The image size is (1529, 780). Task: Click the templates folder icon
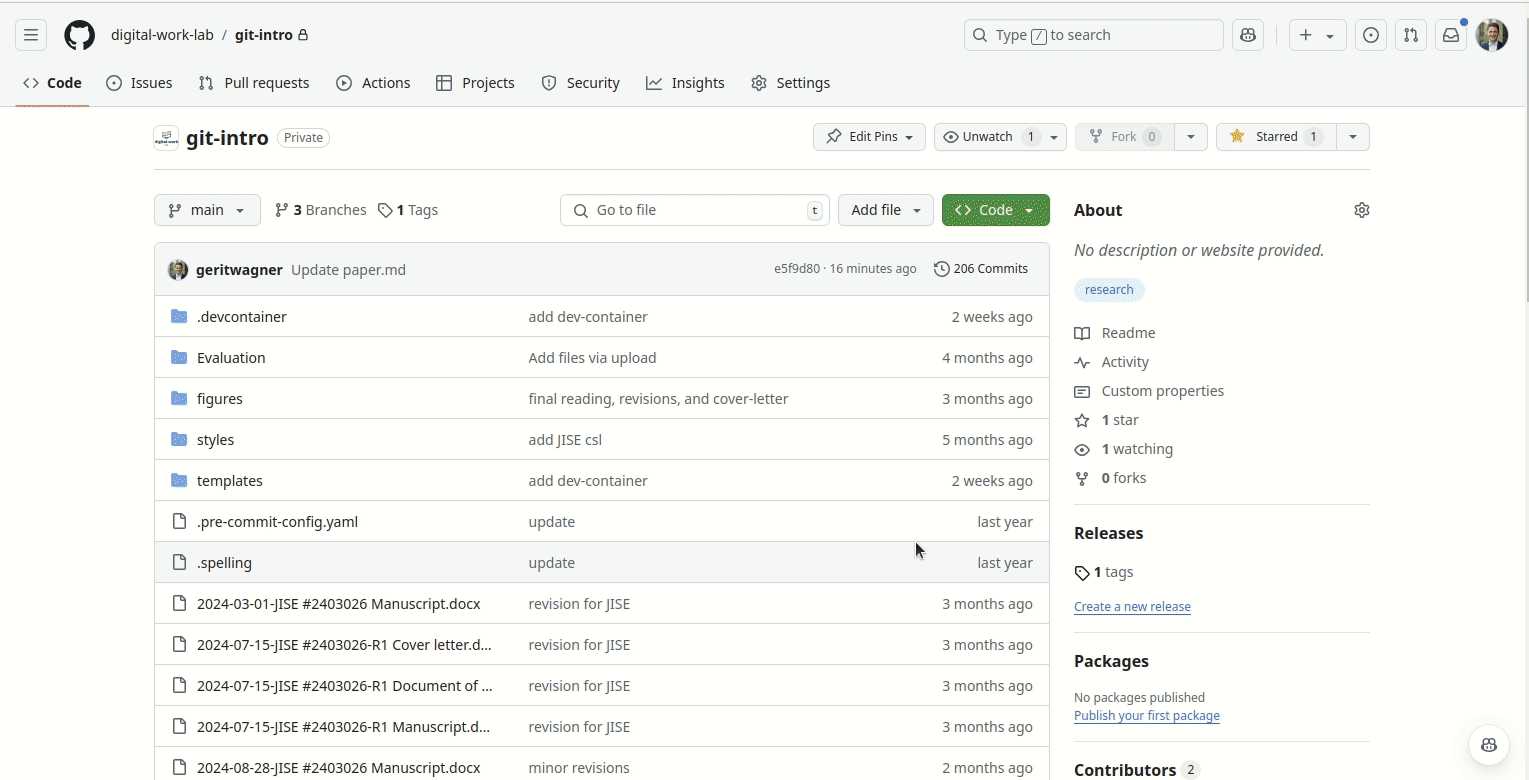tap(179, 480)
